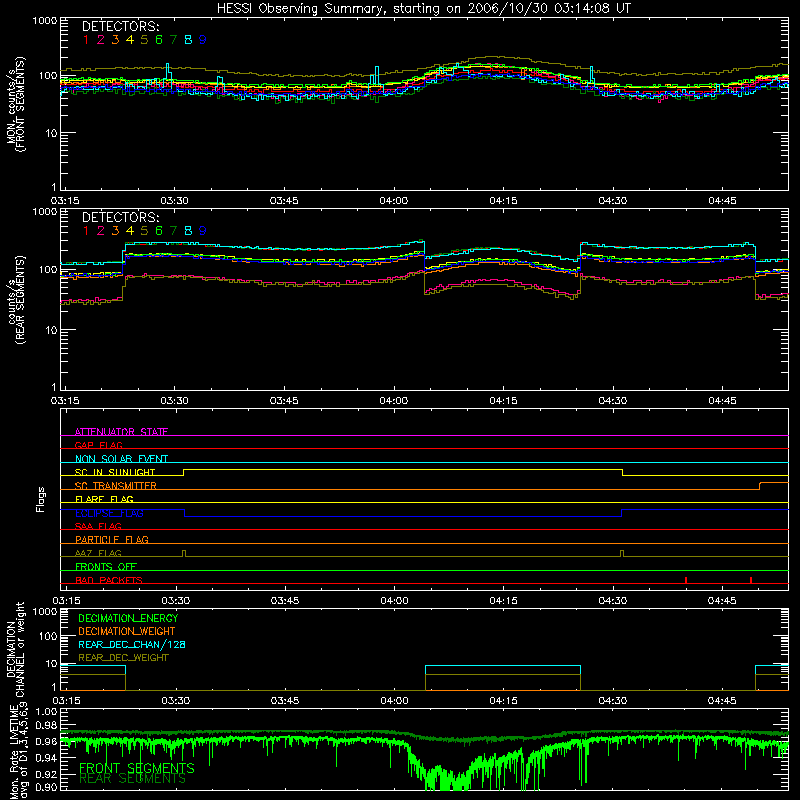800x800 pixels.
Task: Click the 04:30 tick under decimation plot
Action: [x=613, y=701]
